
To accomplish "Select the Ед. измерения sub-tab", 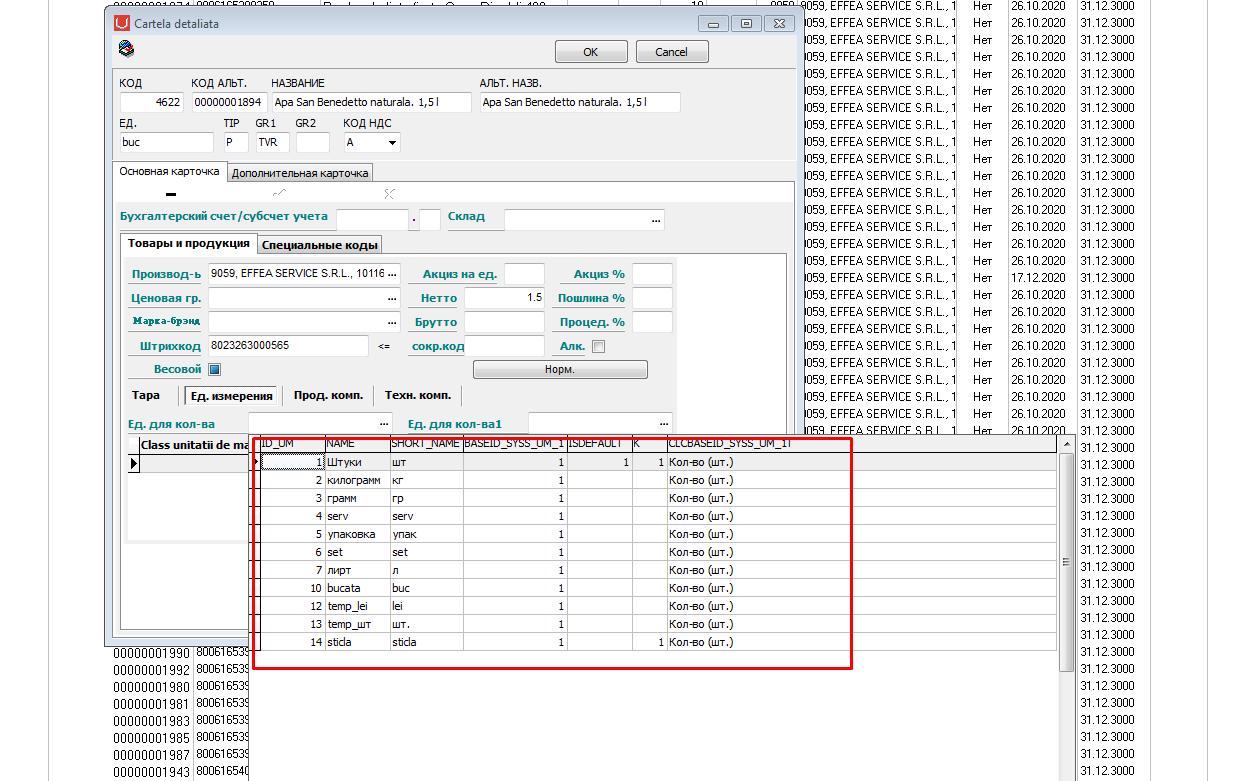I will click(232, 396).
